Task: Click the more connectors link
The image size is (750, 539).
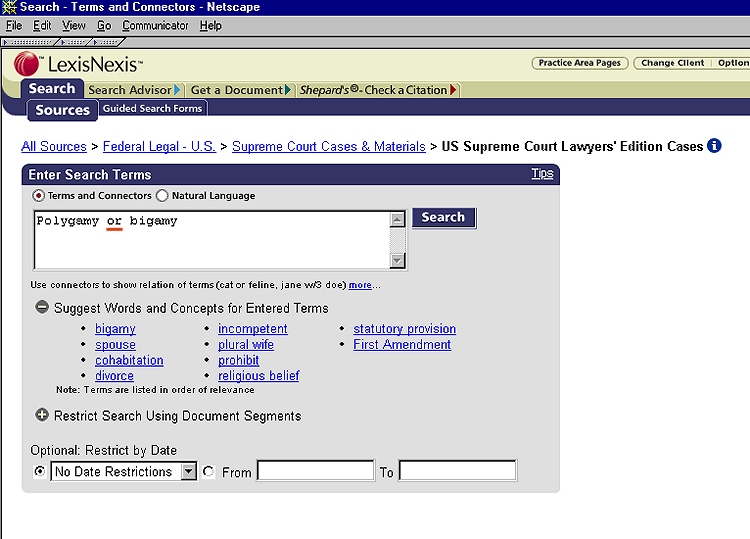Action: (x=360, y=285)
